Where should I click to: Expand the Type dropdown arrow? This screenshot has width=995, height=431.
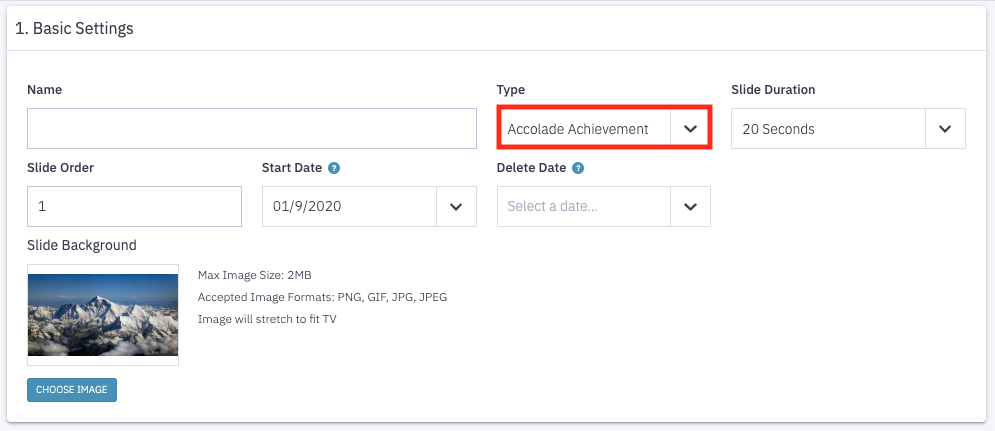click(x=690, y=129)
